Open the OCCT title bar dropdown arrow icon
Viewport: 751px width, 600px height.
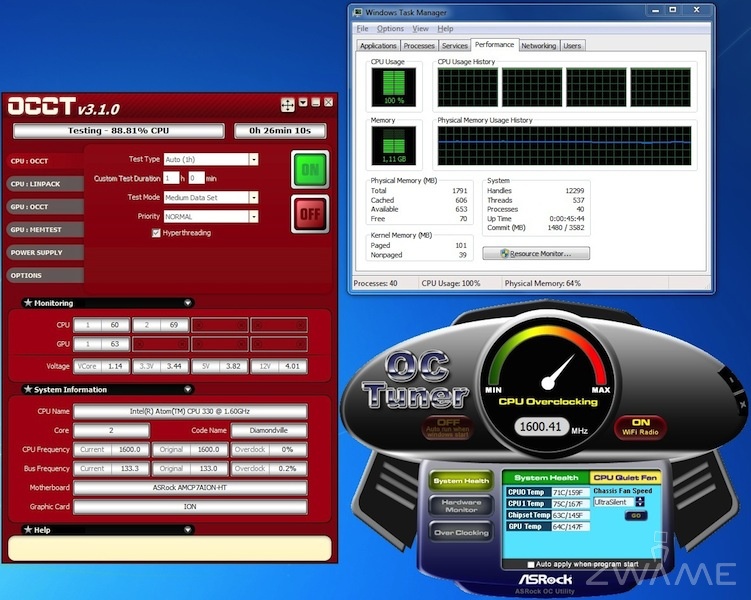[x=303, y=102]
